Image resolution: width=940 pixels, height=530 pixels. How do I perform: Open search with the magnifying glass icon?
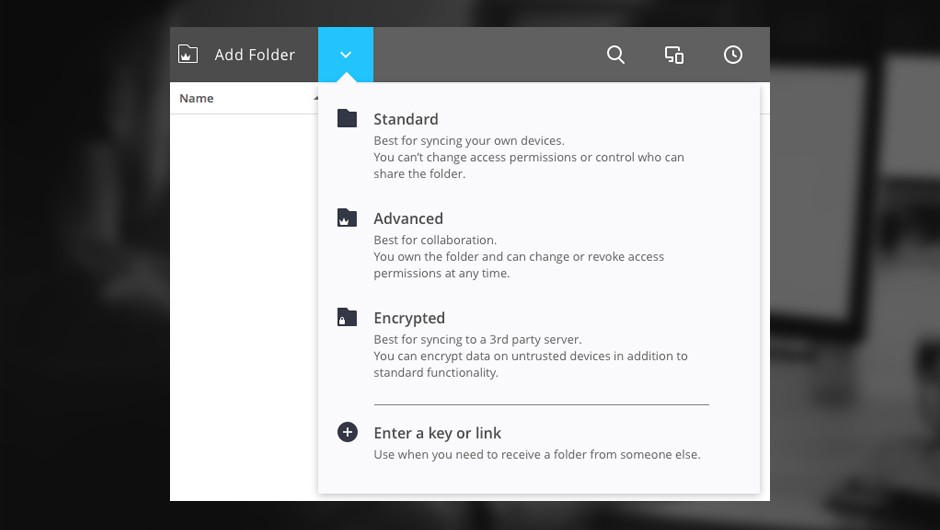click(616, 55)
